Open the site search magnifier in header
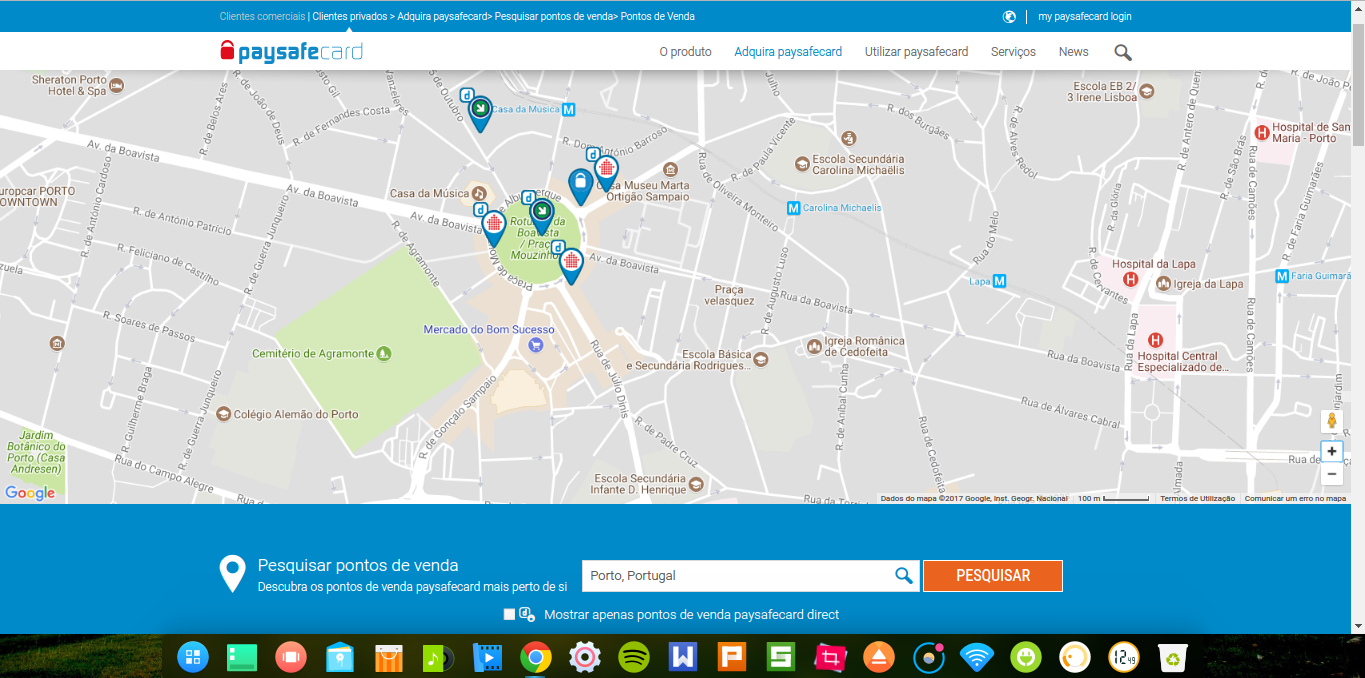The width and height of the screenshot is (1365, 678). (1123, 52)
